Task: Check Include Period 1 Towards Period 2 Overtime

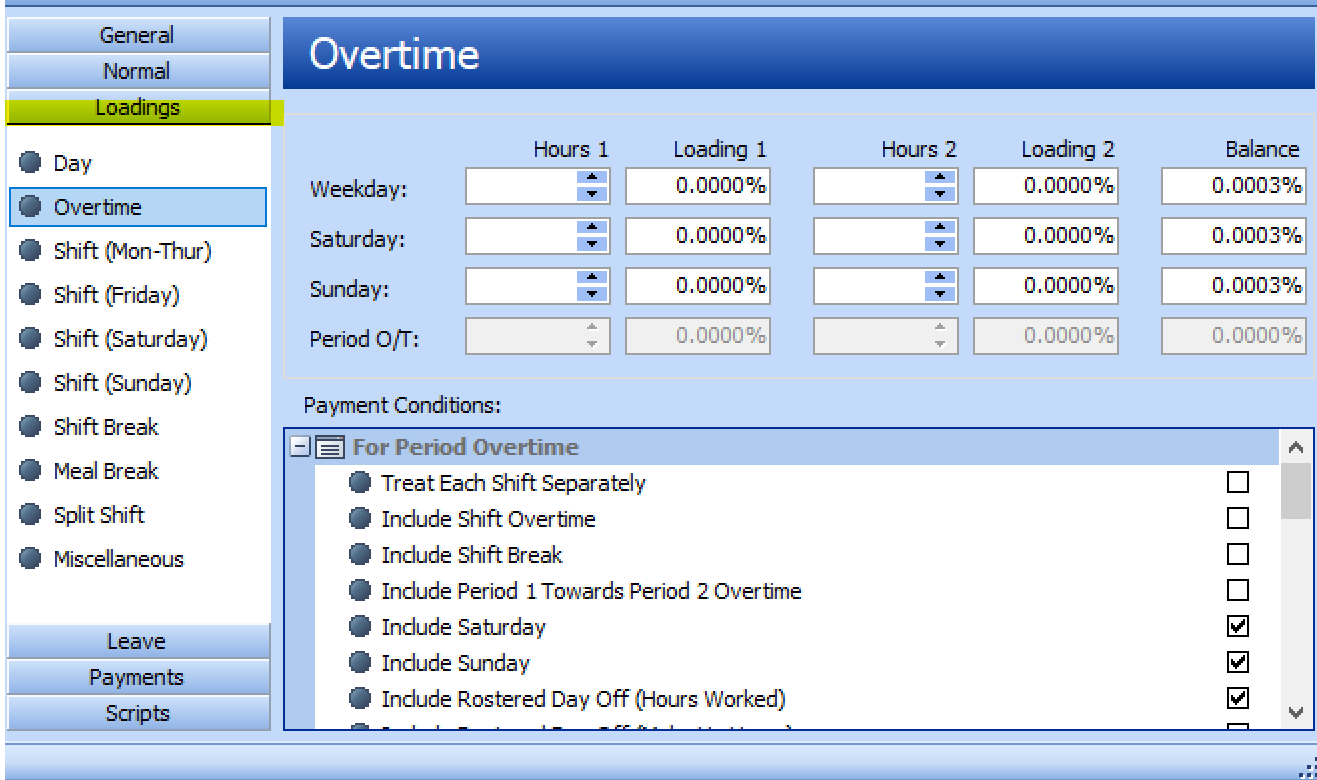Action: click(1238, 591)
